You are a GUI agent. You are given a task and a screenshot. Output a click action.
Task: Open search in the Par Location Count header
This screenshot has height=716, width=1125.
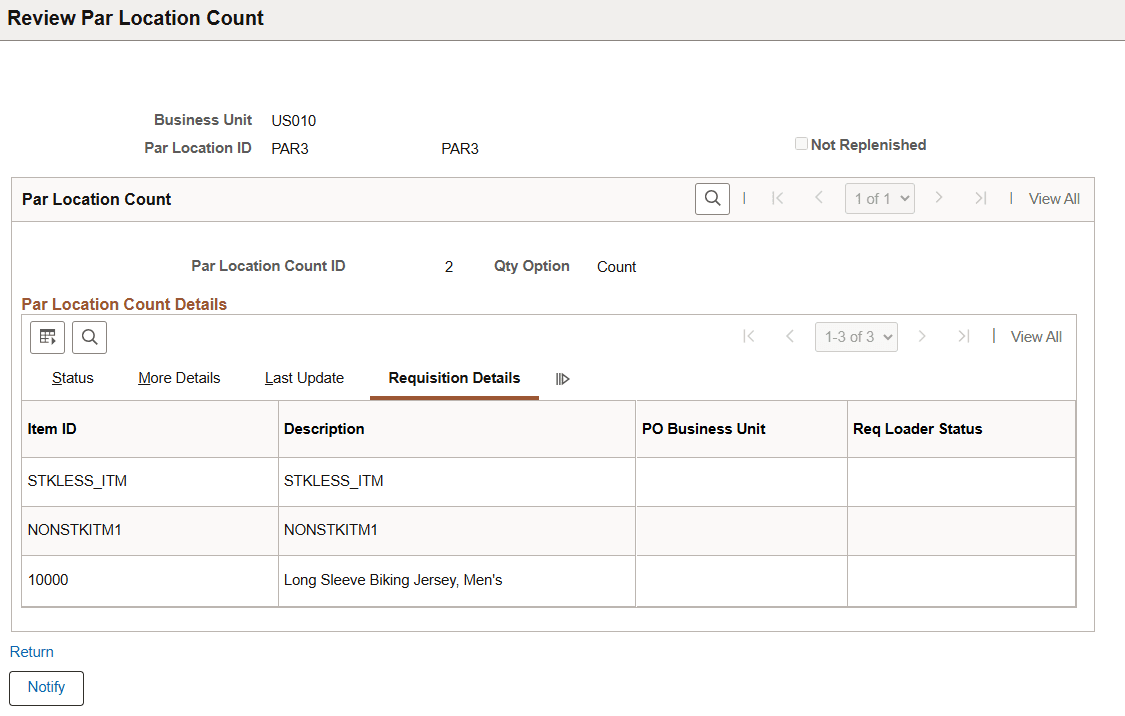712,198
